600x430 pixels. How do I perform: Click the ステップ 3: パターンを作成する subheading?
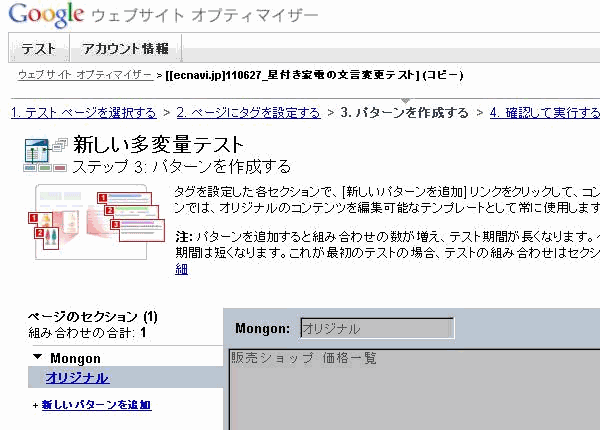pos(182,167)
